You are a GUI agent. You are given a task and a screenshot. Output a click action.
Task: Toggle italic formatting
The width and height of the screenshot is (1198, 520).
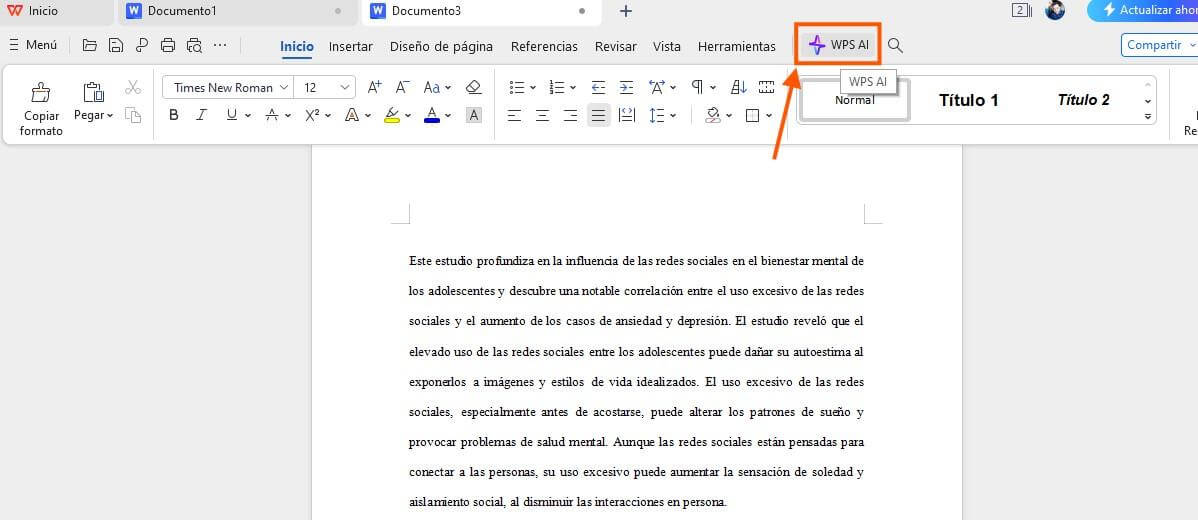coord(201,115)
